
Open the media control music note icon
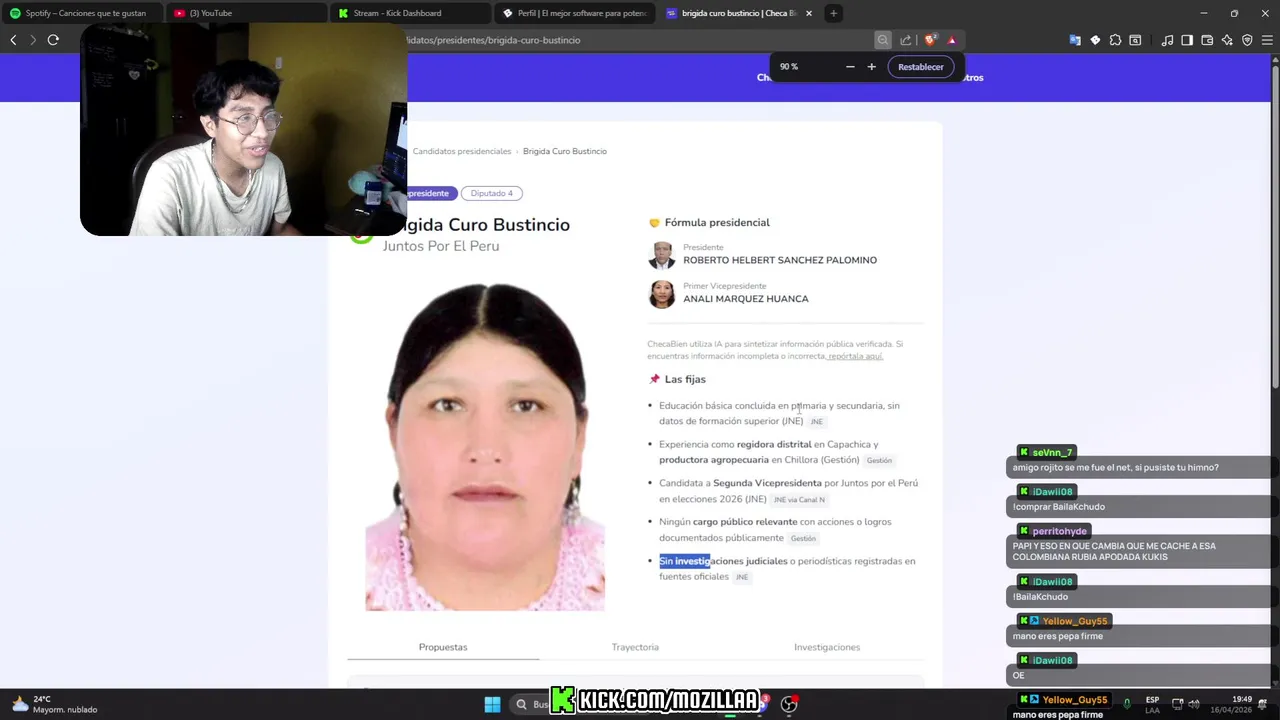(x=1167, y=40)
